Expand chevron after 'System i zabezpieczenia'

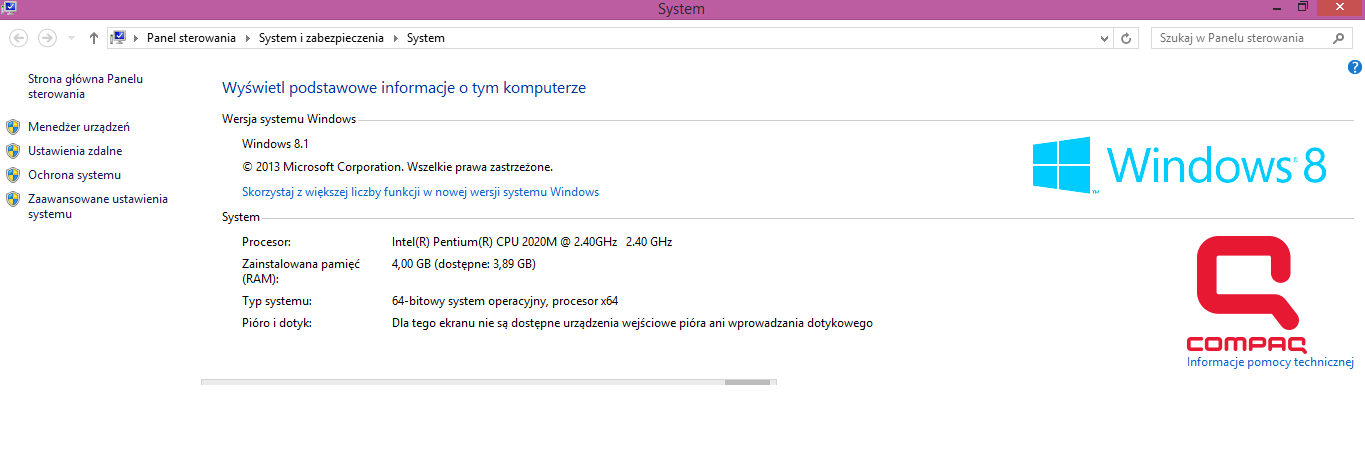395,38
